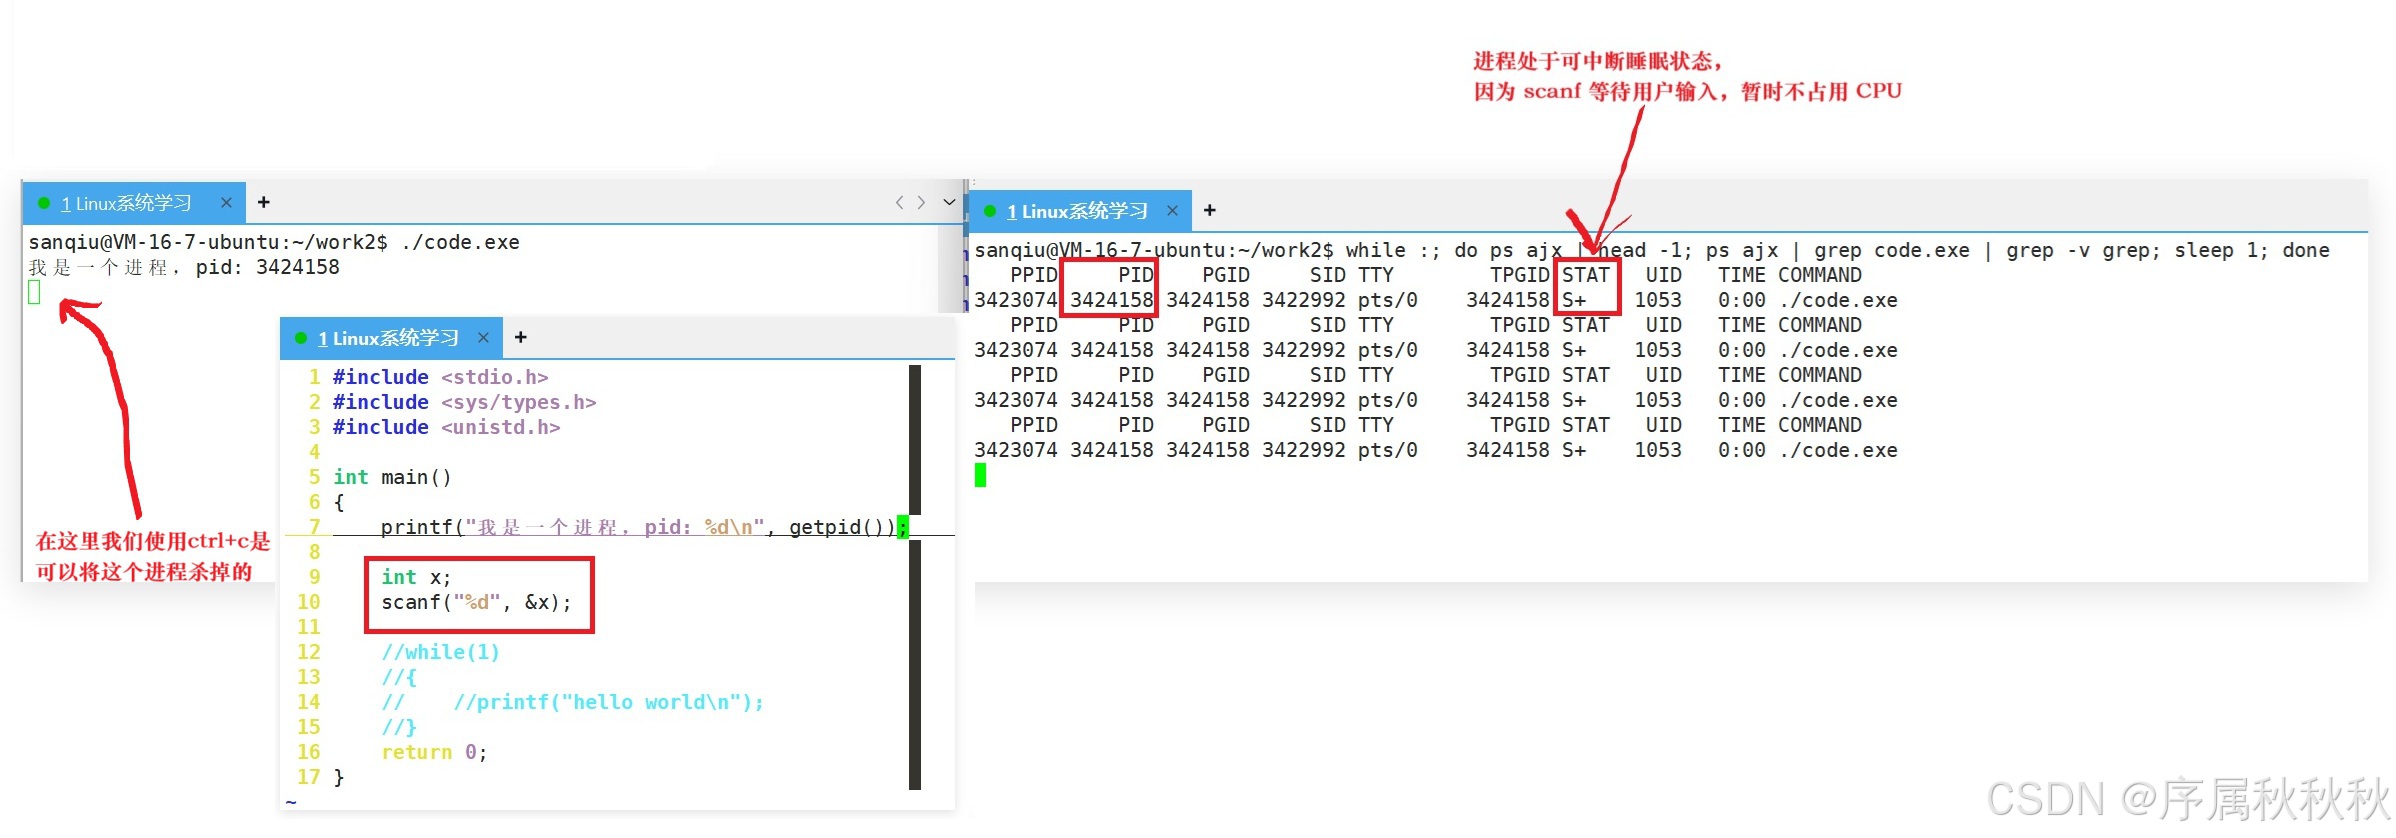
Task: Click "return 0;" on line 16
Action: 434,752
